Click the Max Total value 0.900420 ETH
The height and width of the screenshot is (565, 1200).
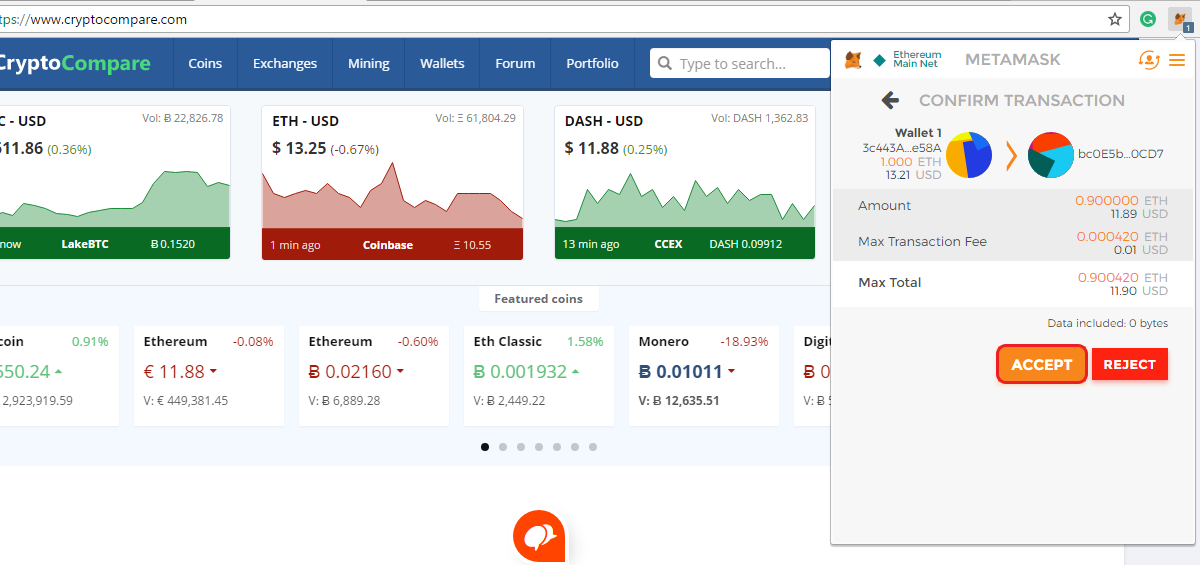click(x=1122, y=277)
